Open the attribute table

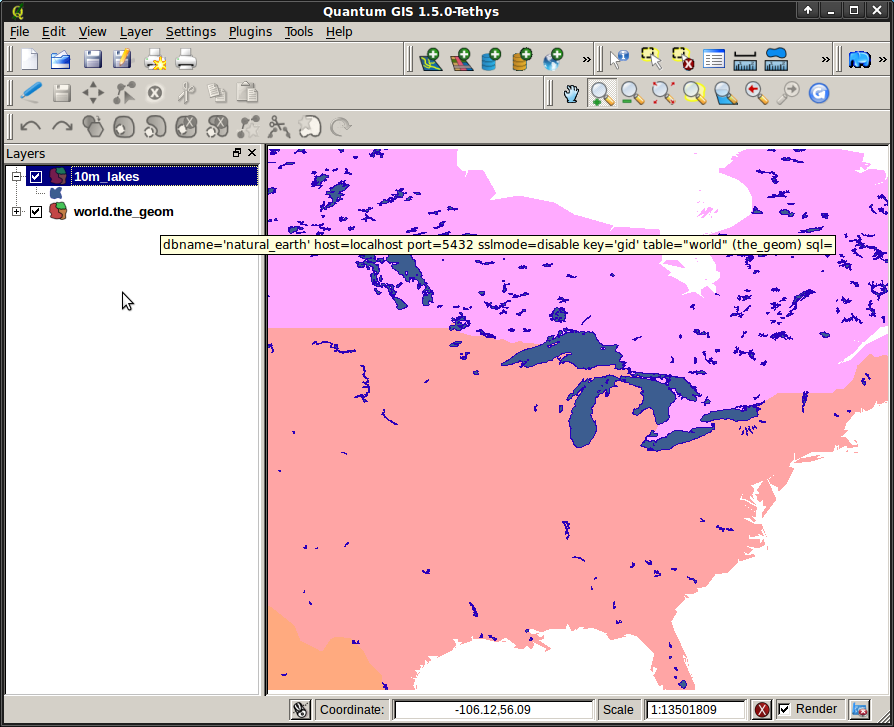pos(714,59)
